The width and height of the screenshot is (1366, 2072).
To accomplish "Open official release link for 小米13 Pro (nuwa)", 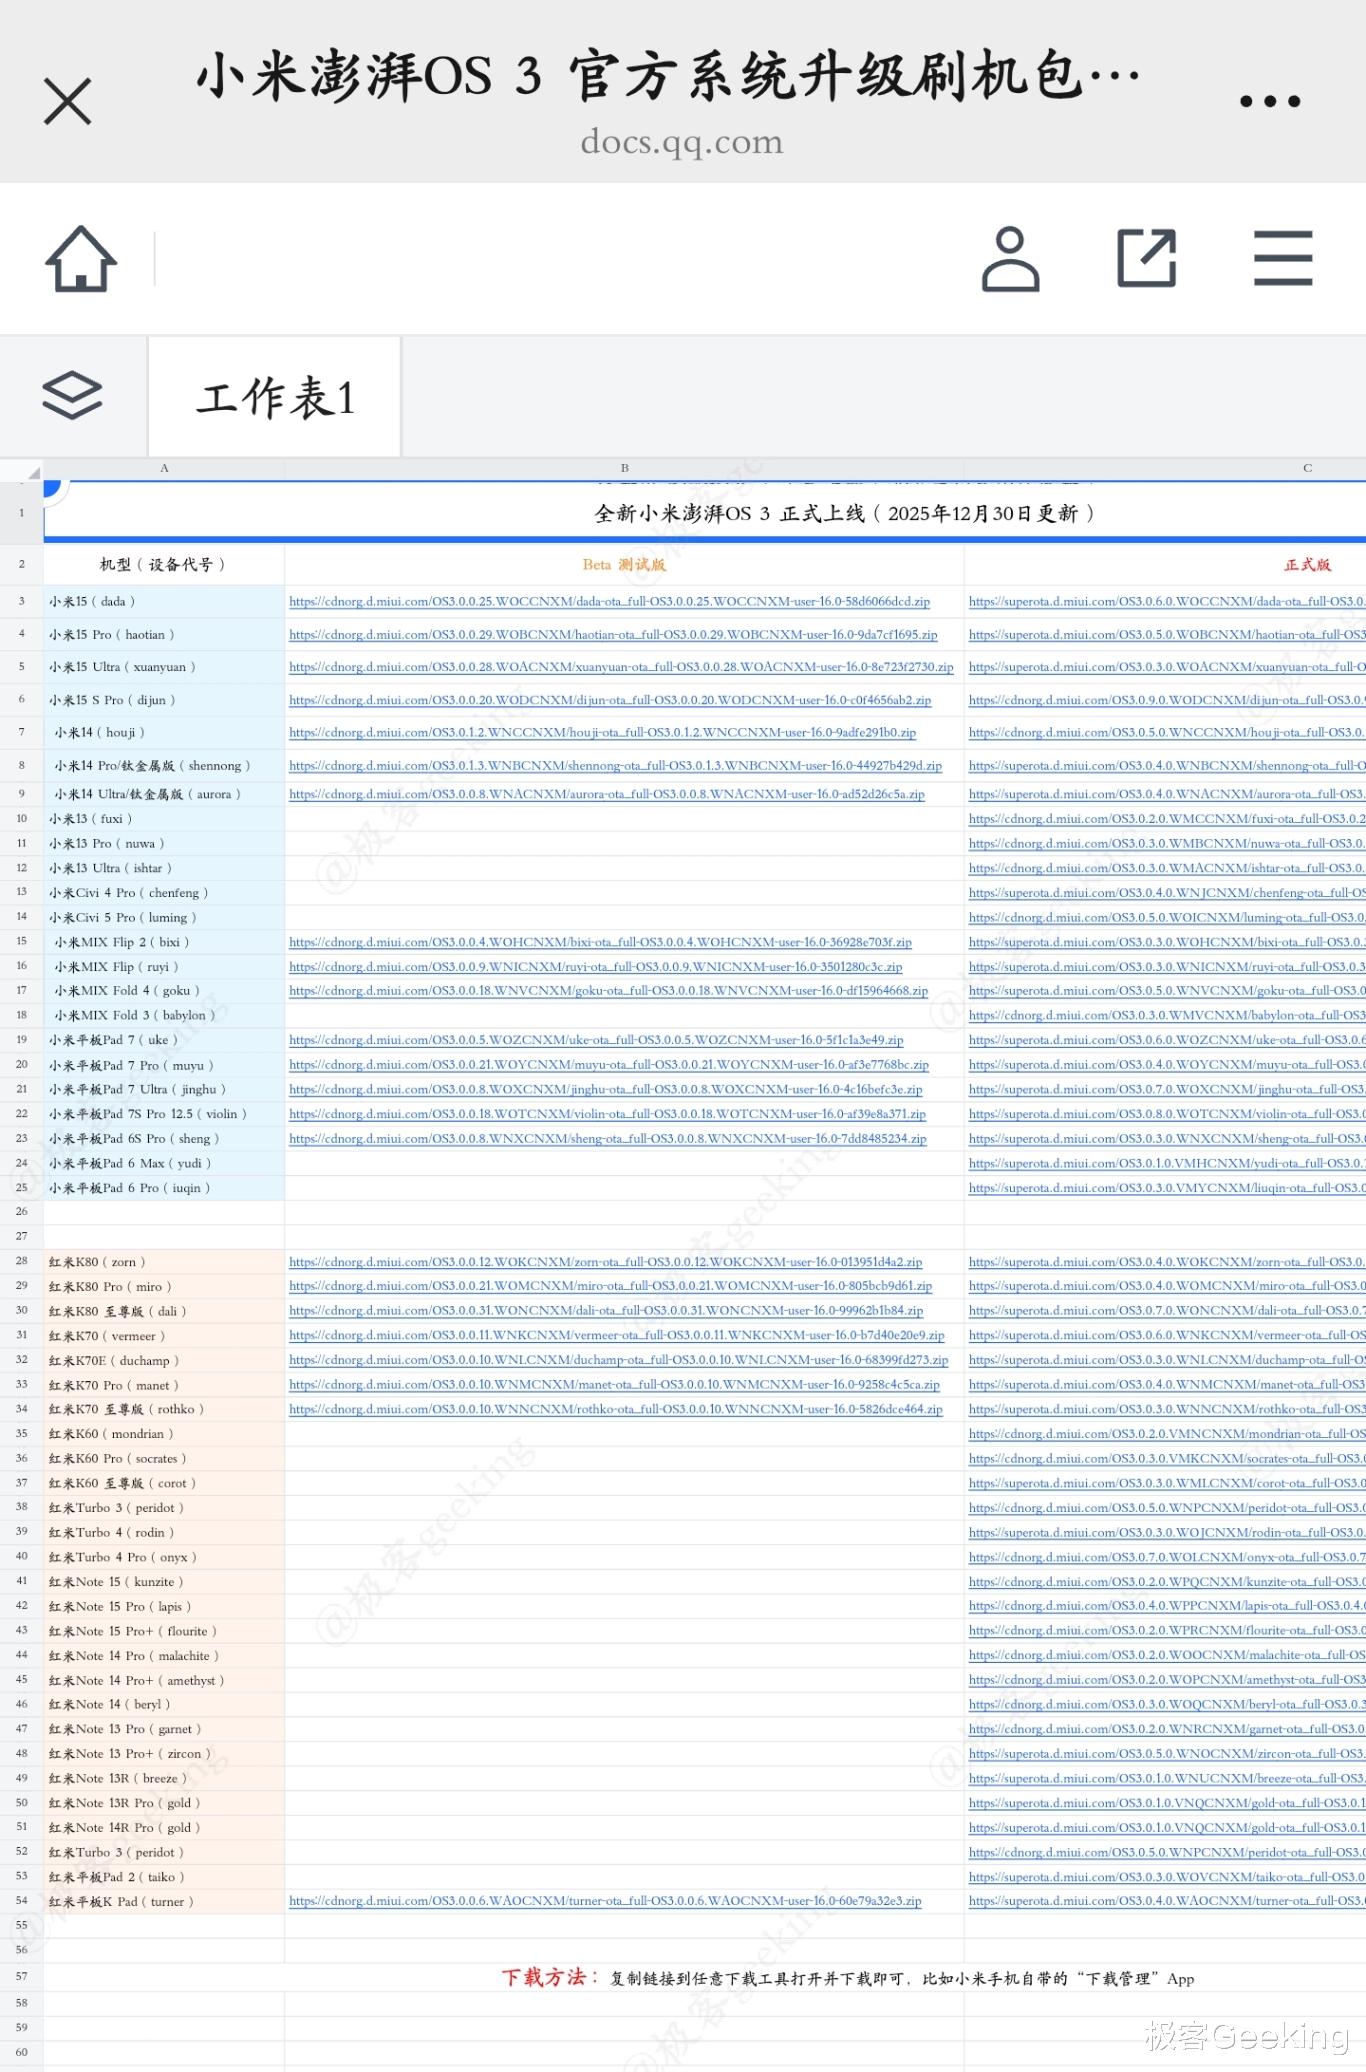I will (x=1167, y=844).
